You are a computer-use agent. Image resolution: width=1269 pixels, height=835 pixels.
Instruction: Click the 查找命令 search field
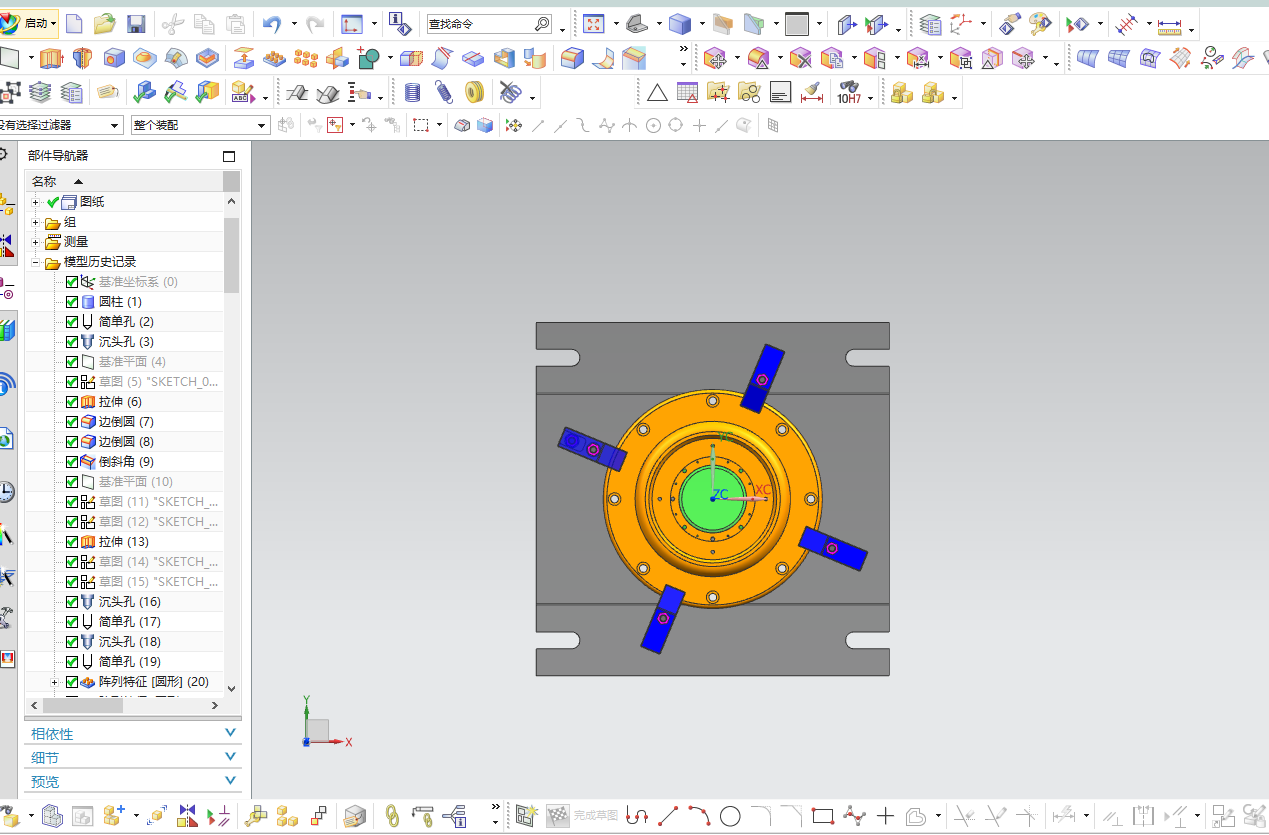click(490, 24)
